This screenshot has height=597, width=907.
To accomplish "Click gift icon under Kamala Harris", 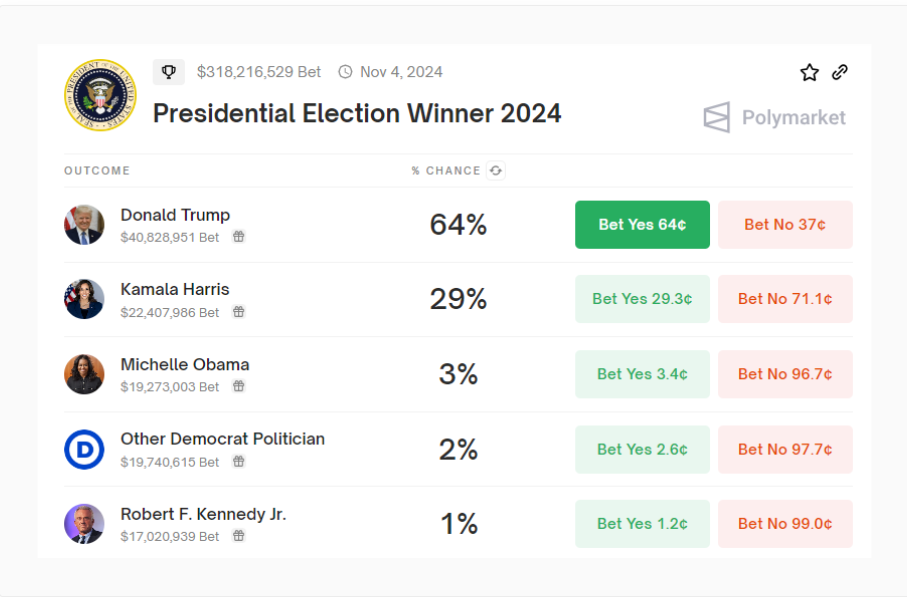I will 238,312.
